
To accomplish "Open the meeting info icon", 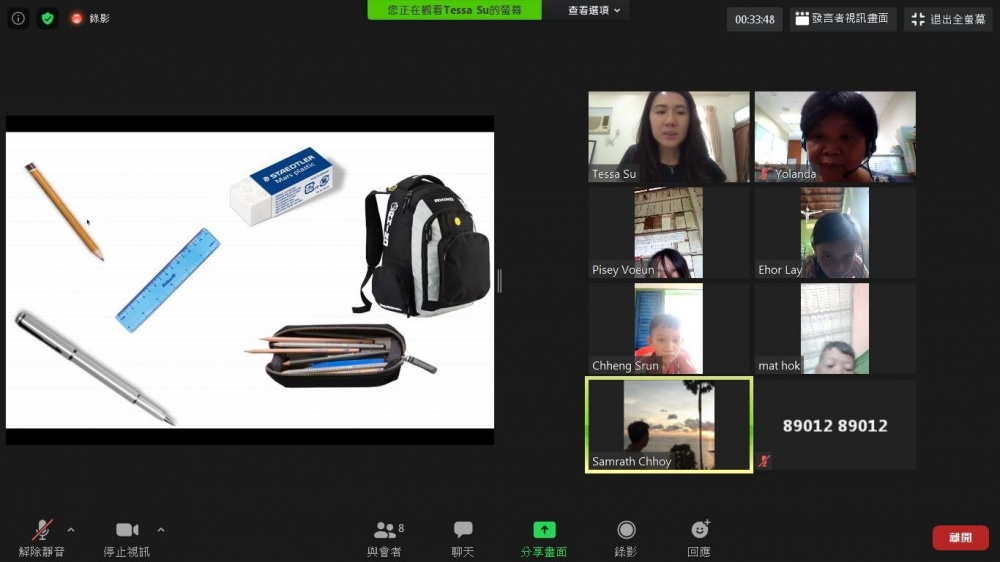I will coord(18,18).
